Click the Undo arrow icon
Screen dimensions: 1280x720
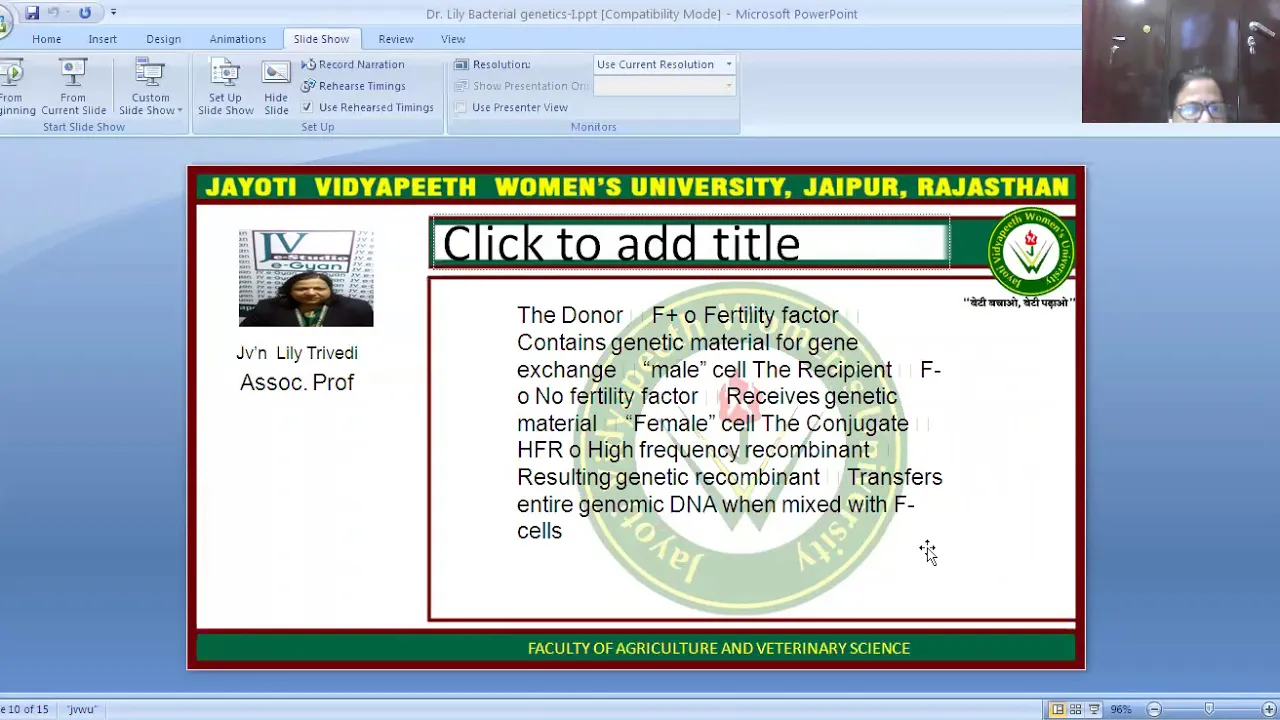[54, 13]
